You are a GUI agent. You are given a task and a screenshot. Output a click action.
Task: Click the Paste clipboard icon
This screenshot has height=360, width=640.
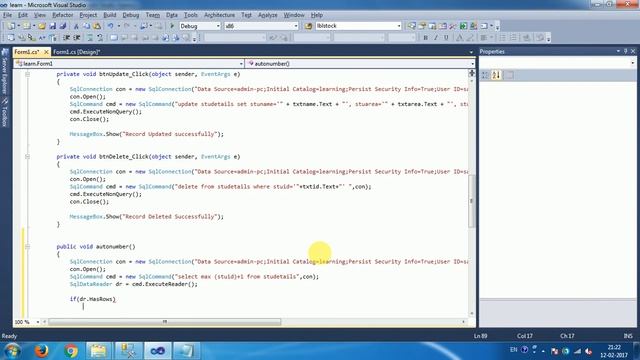pyautogui.click(x=97, y=26)
